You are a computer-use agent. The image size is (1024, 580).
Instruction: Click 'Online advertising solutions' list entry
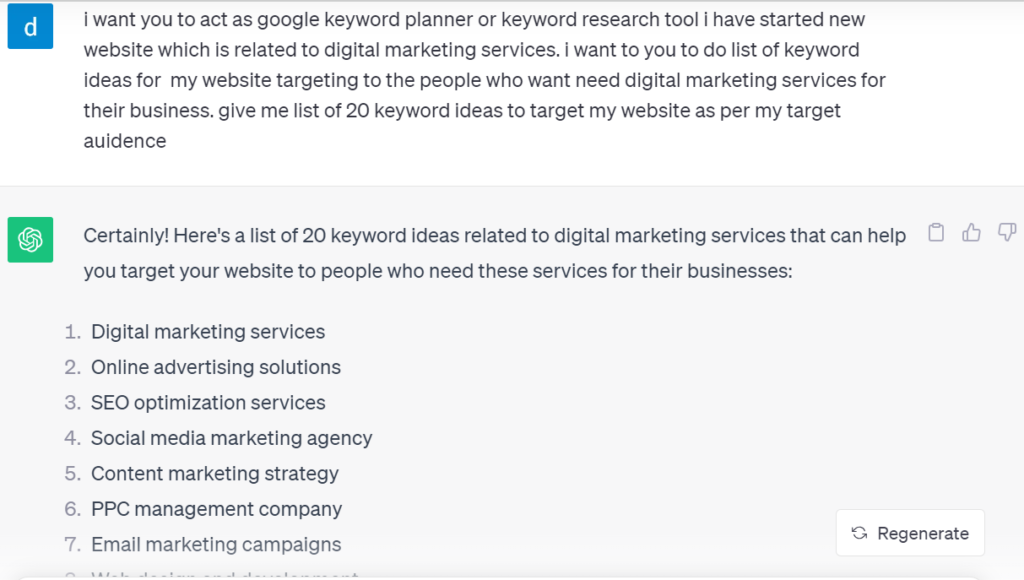[x=216, y=367]
